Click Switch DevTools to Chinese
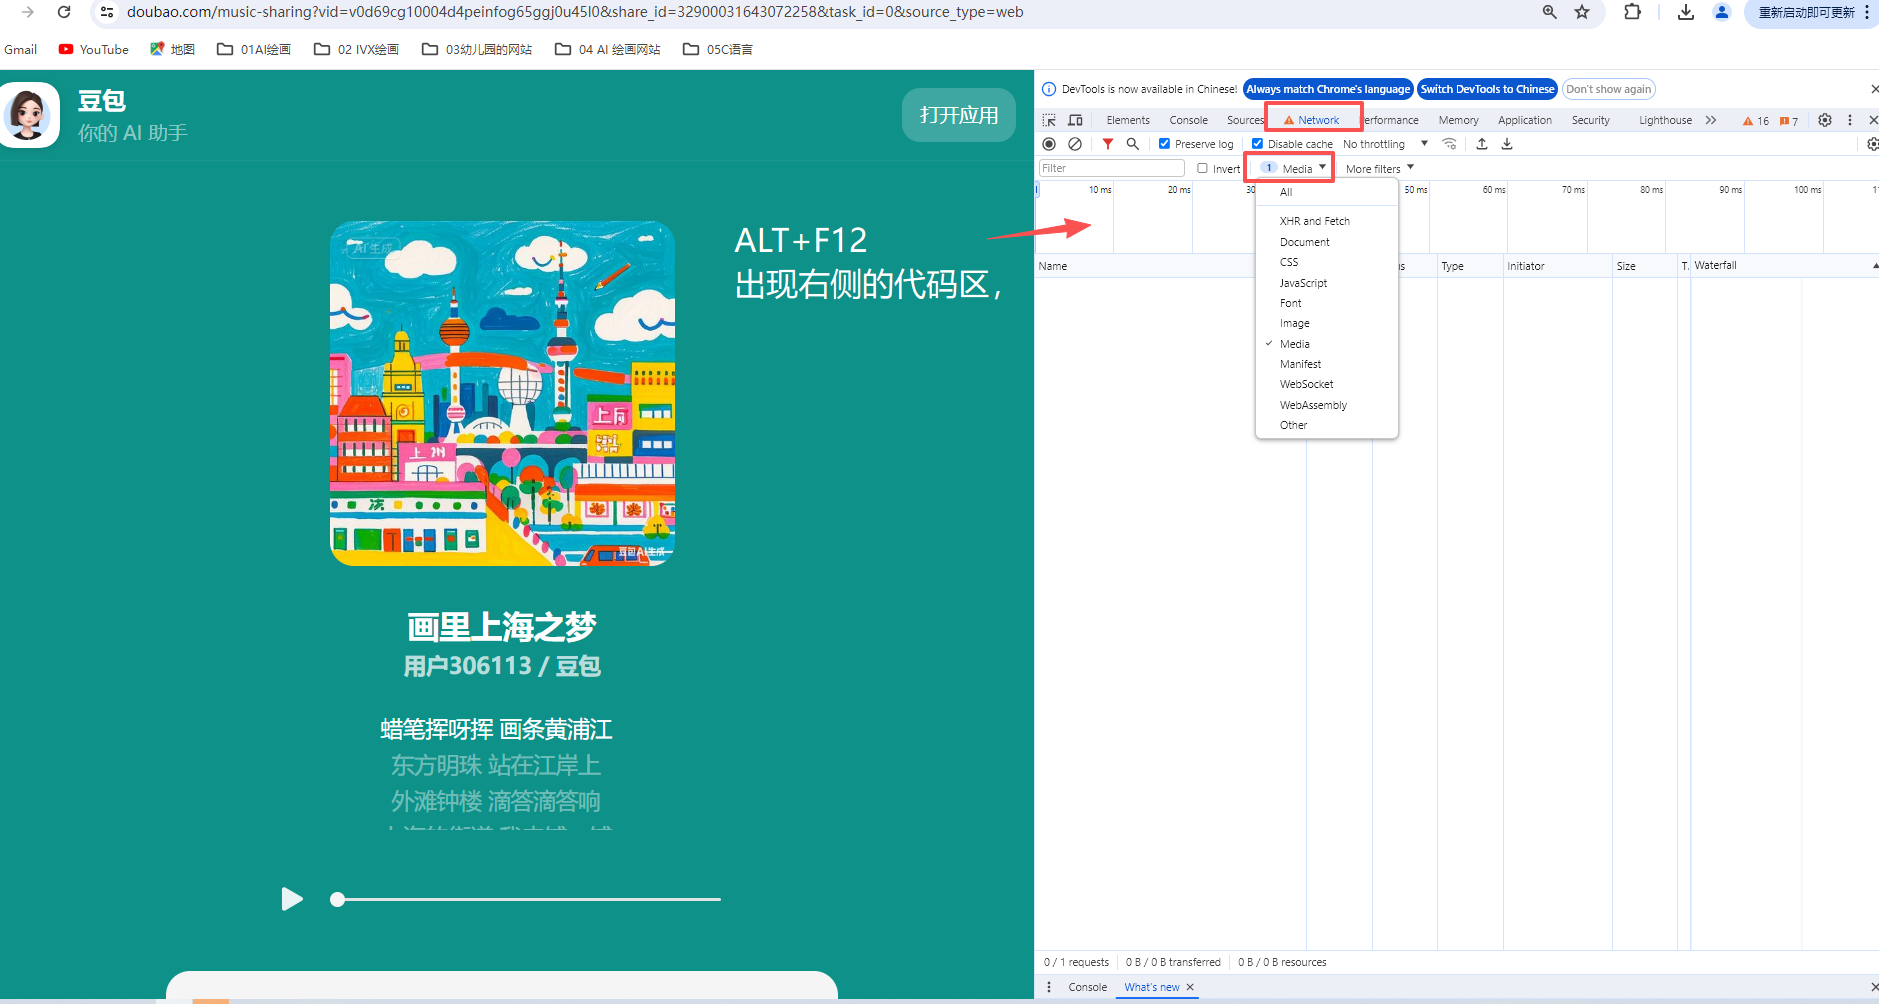Screen dimensions: 1879x1004 1487,89
